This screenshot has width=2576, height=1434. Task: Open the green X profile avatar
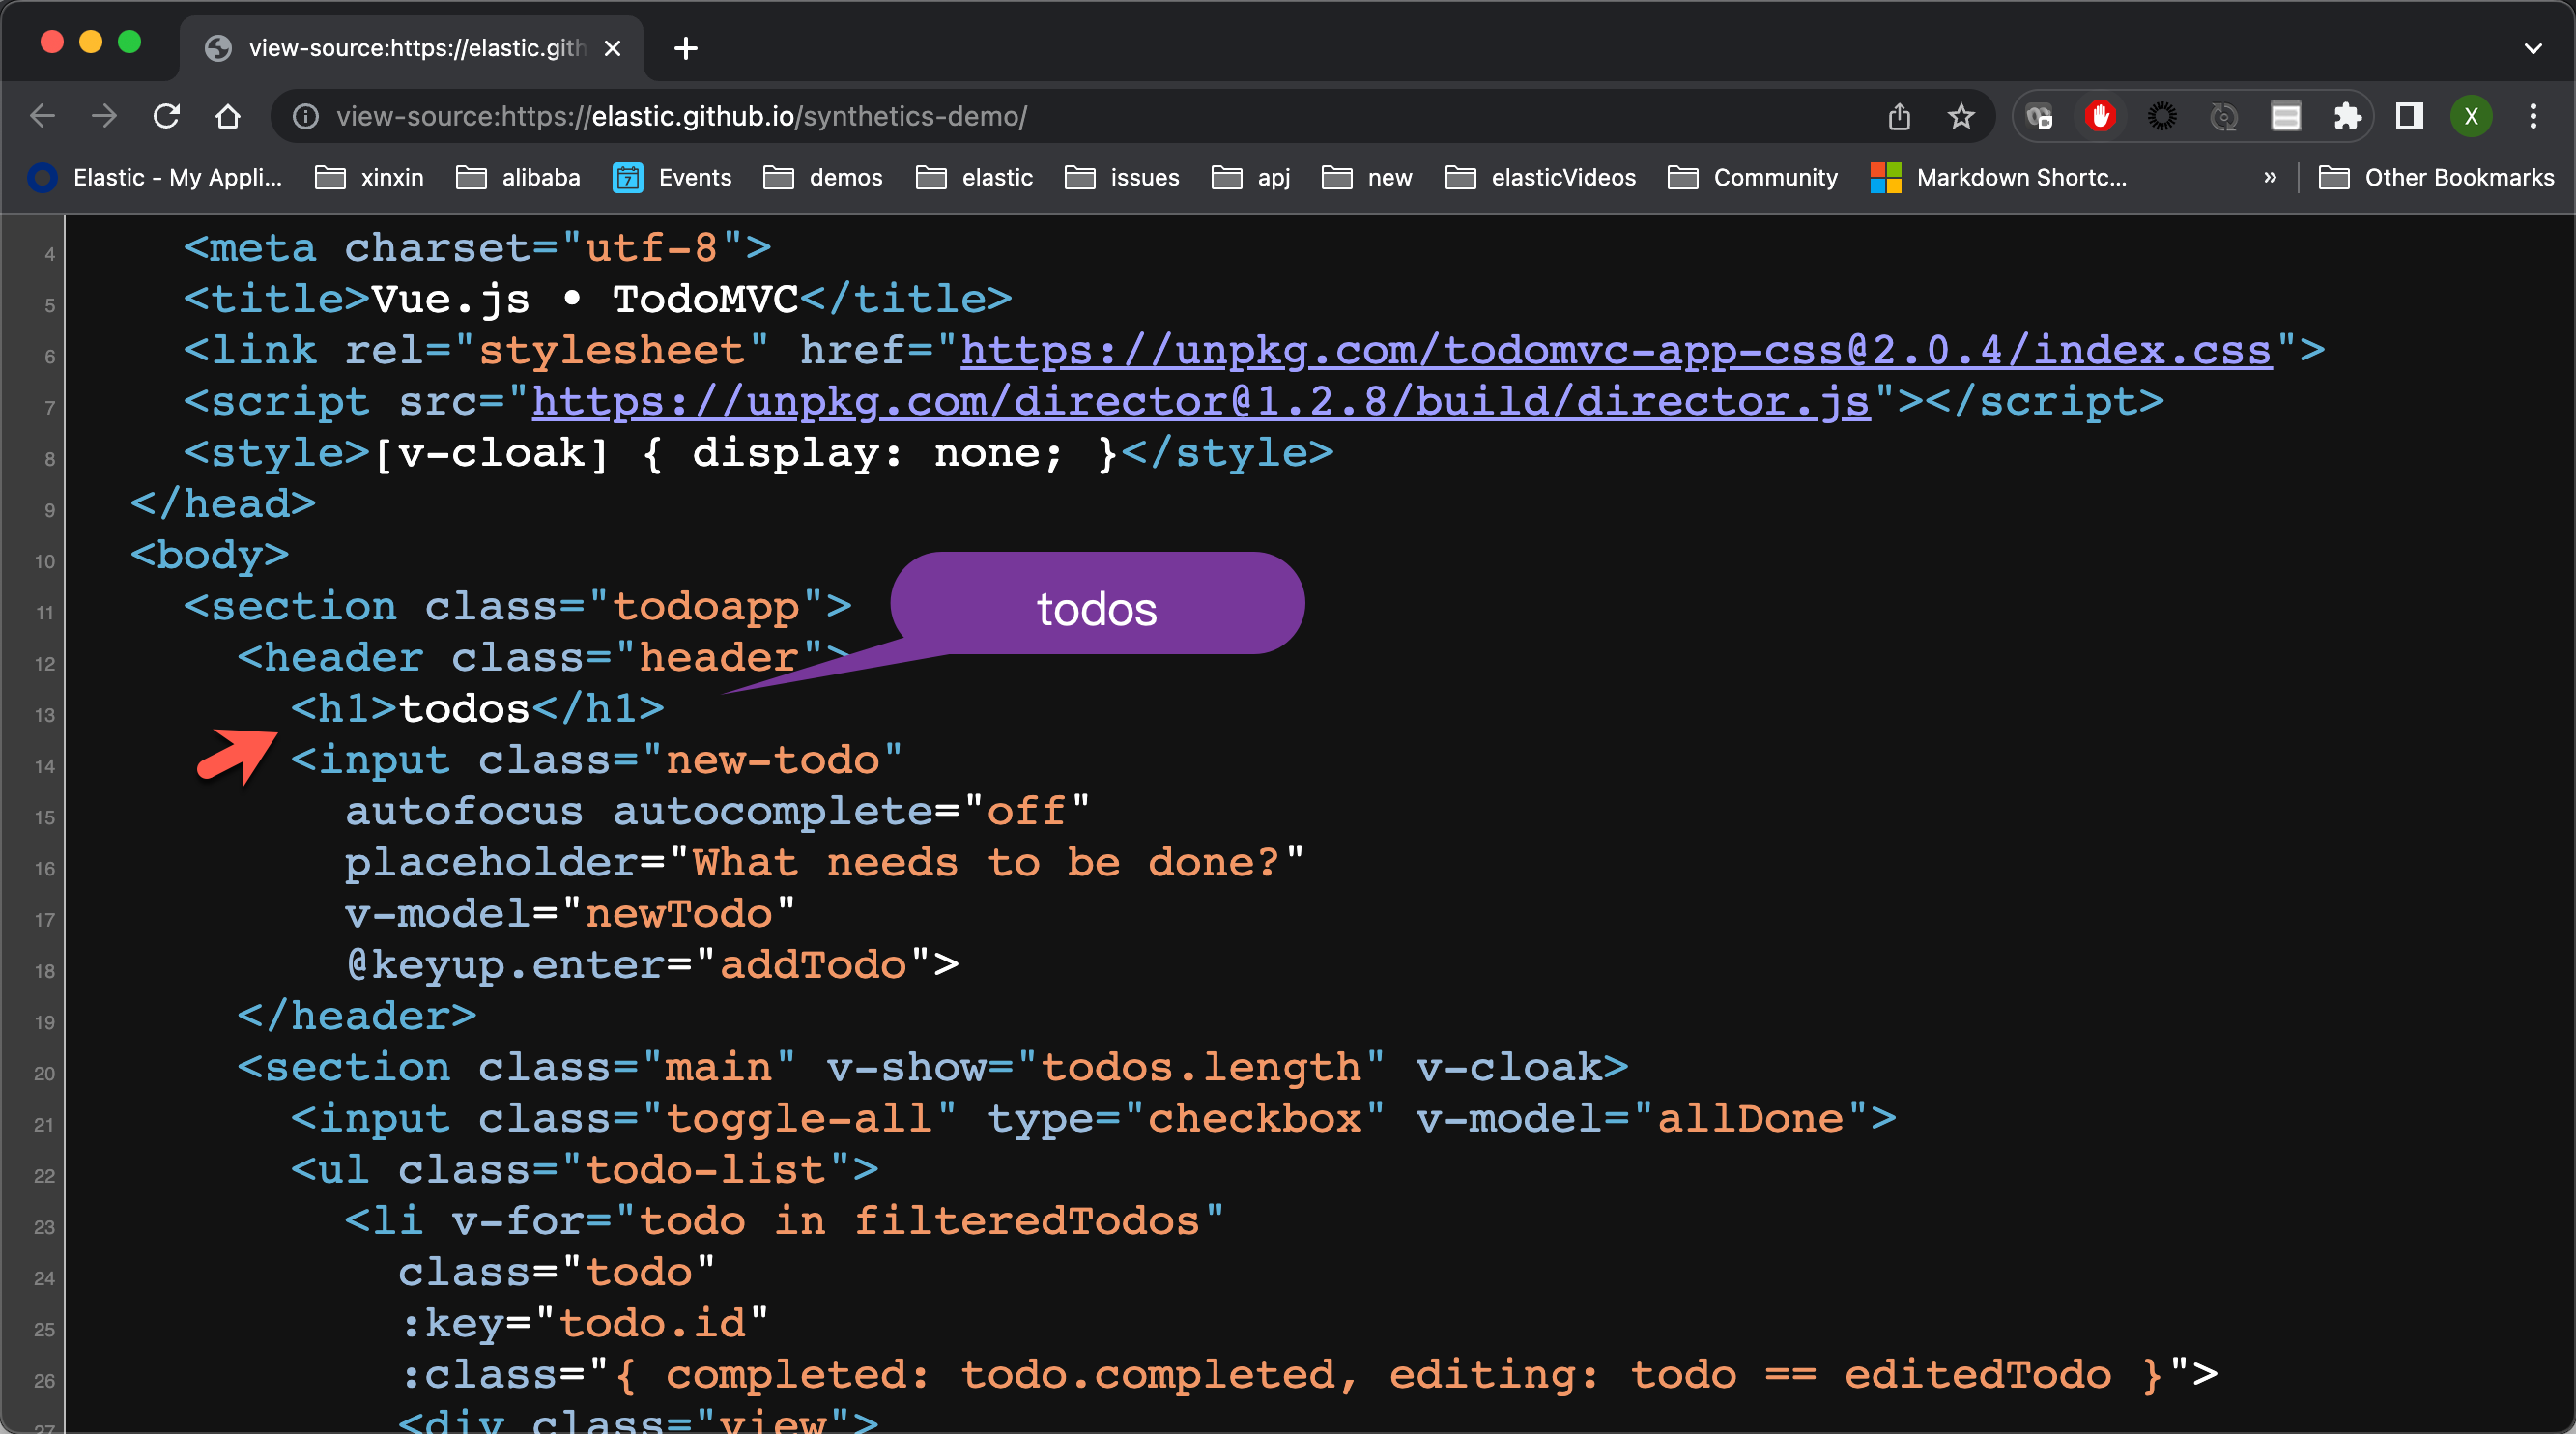[2470, 117]
